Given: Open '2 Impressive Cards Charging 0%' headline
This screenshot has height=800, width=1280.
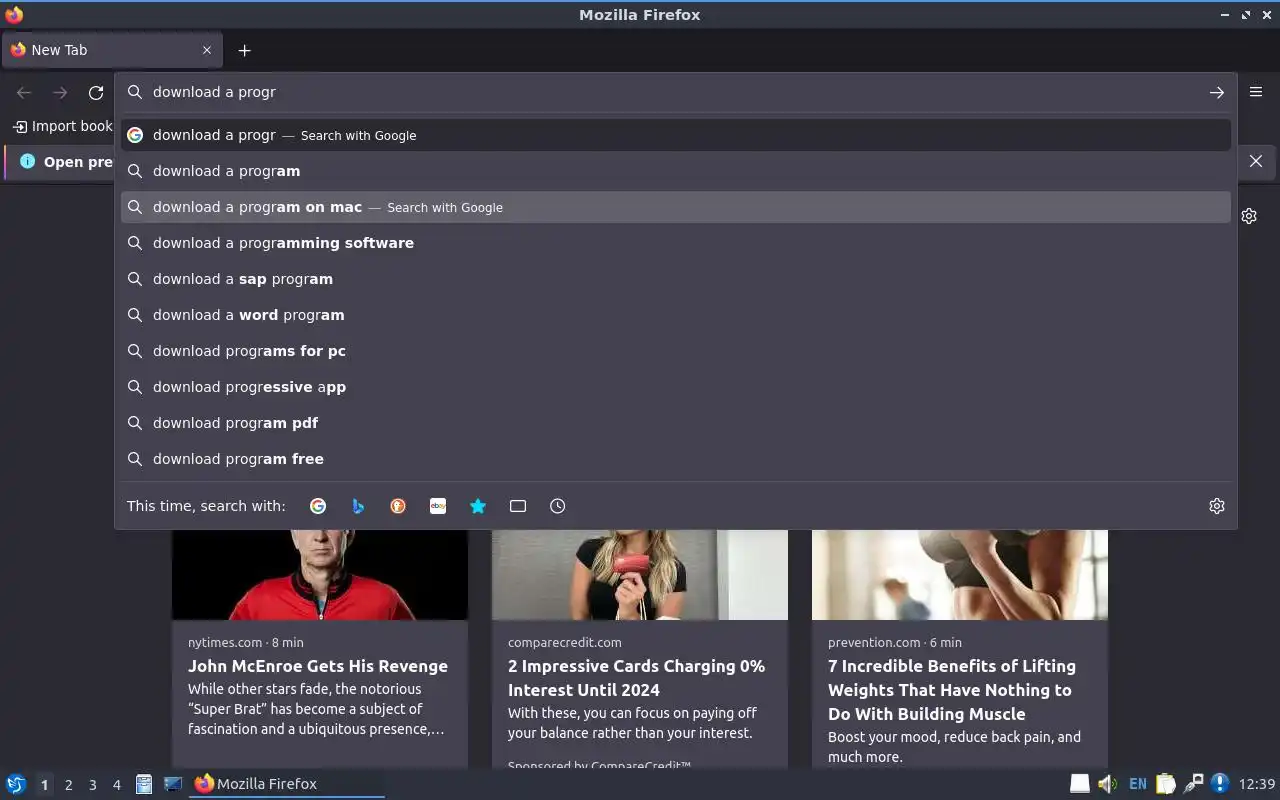Looking at the screenshot, I should (x=636, y=678).
